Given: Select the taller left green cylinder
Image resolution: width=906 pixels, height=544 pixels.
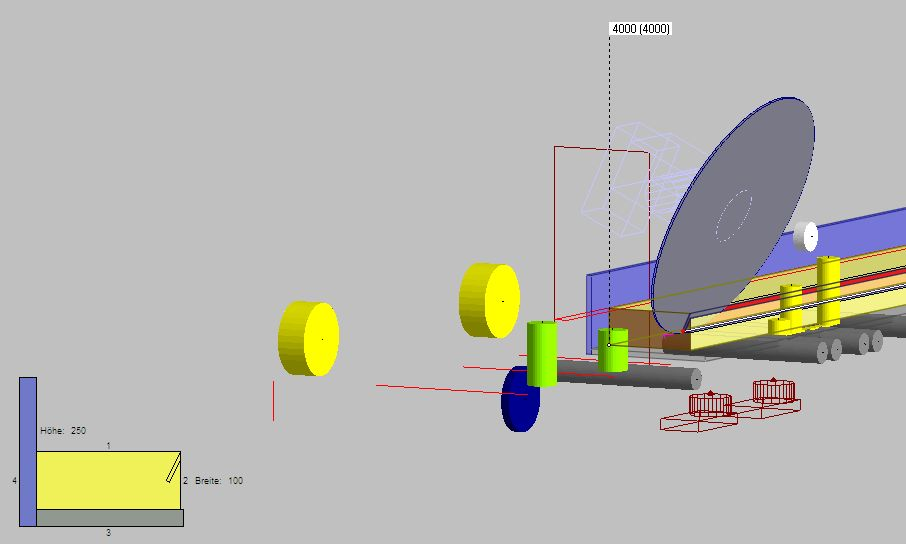Looking at the screenshot, I should click(x=541, y=354).
